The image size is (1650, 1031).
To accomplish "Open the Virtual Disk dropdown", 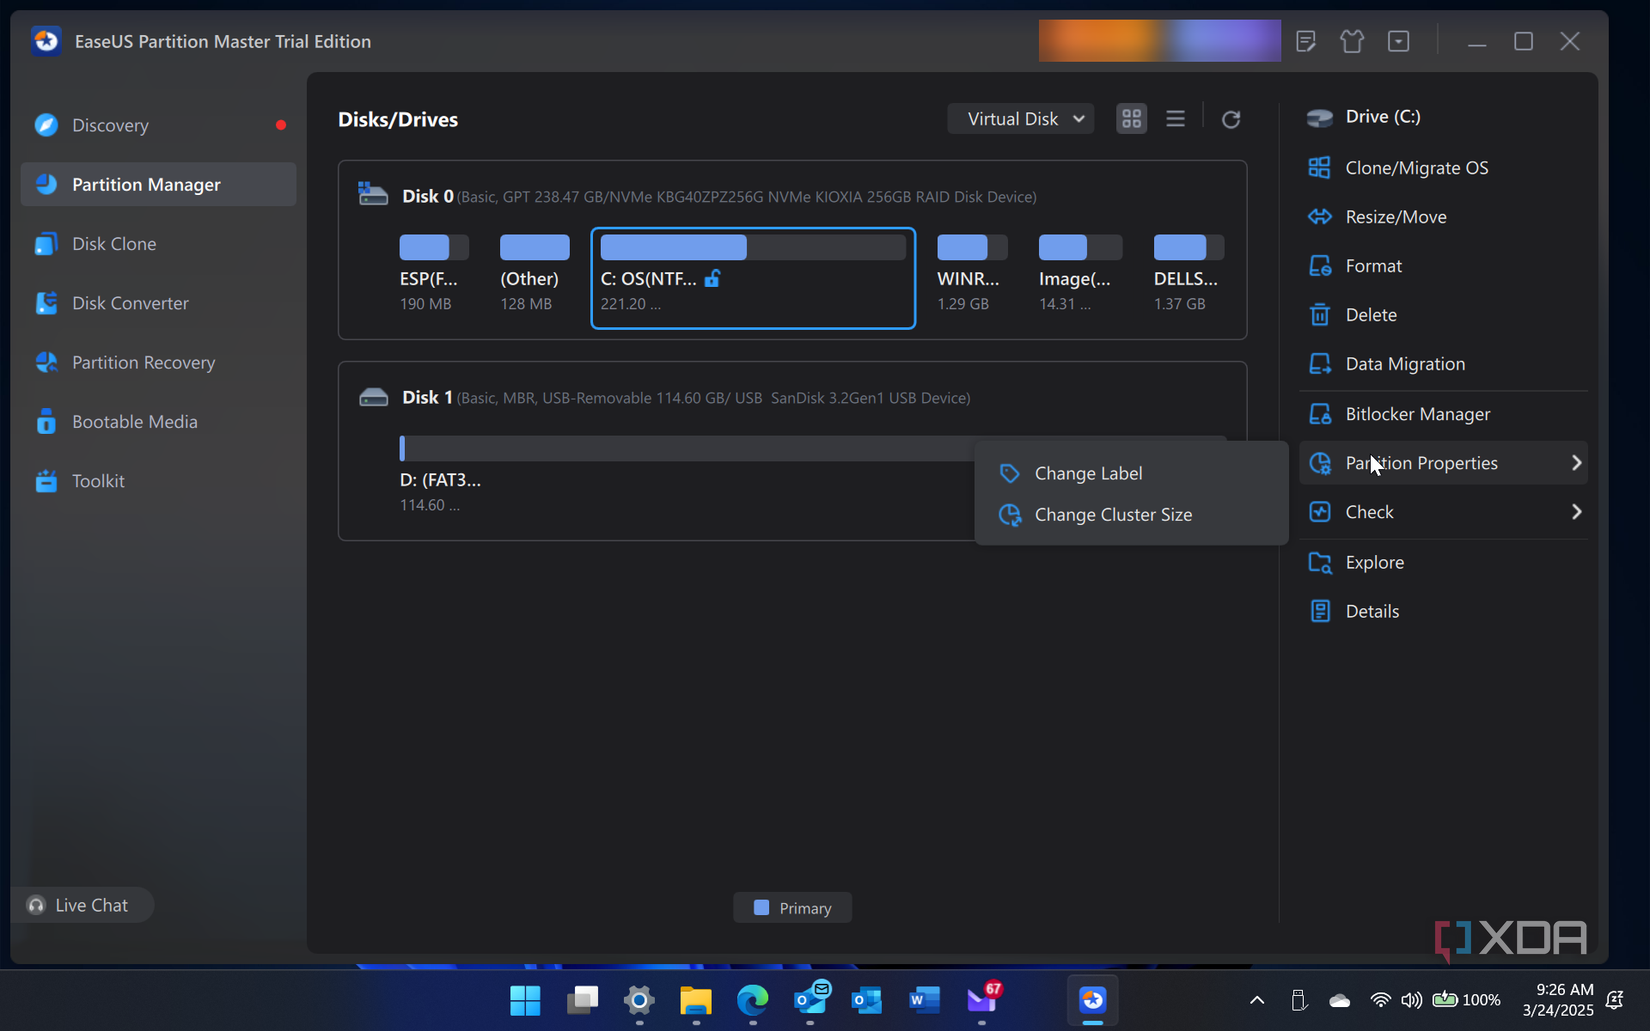I will pos(1020,118).
